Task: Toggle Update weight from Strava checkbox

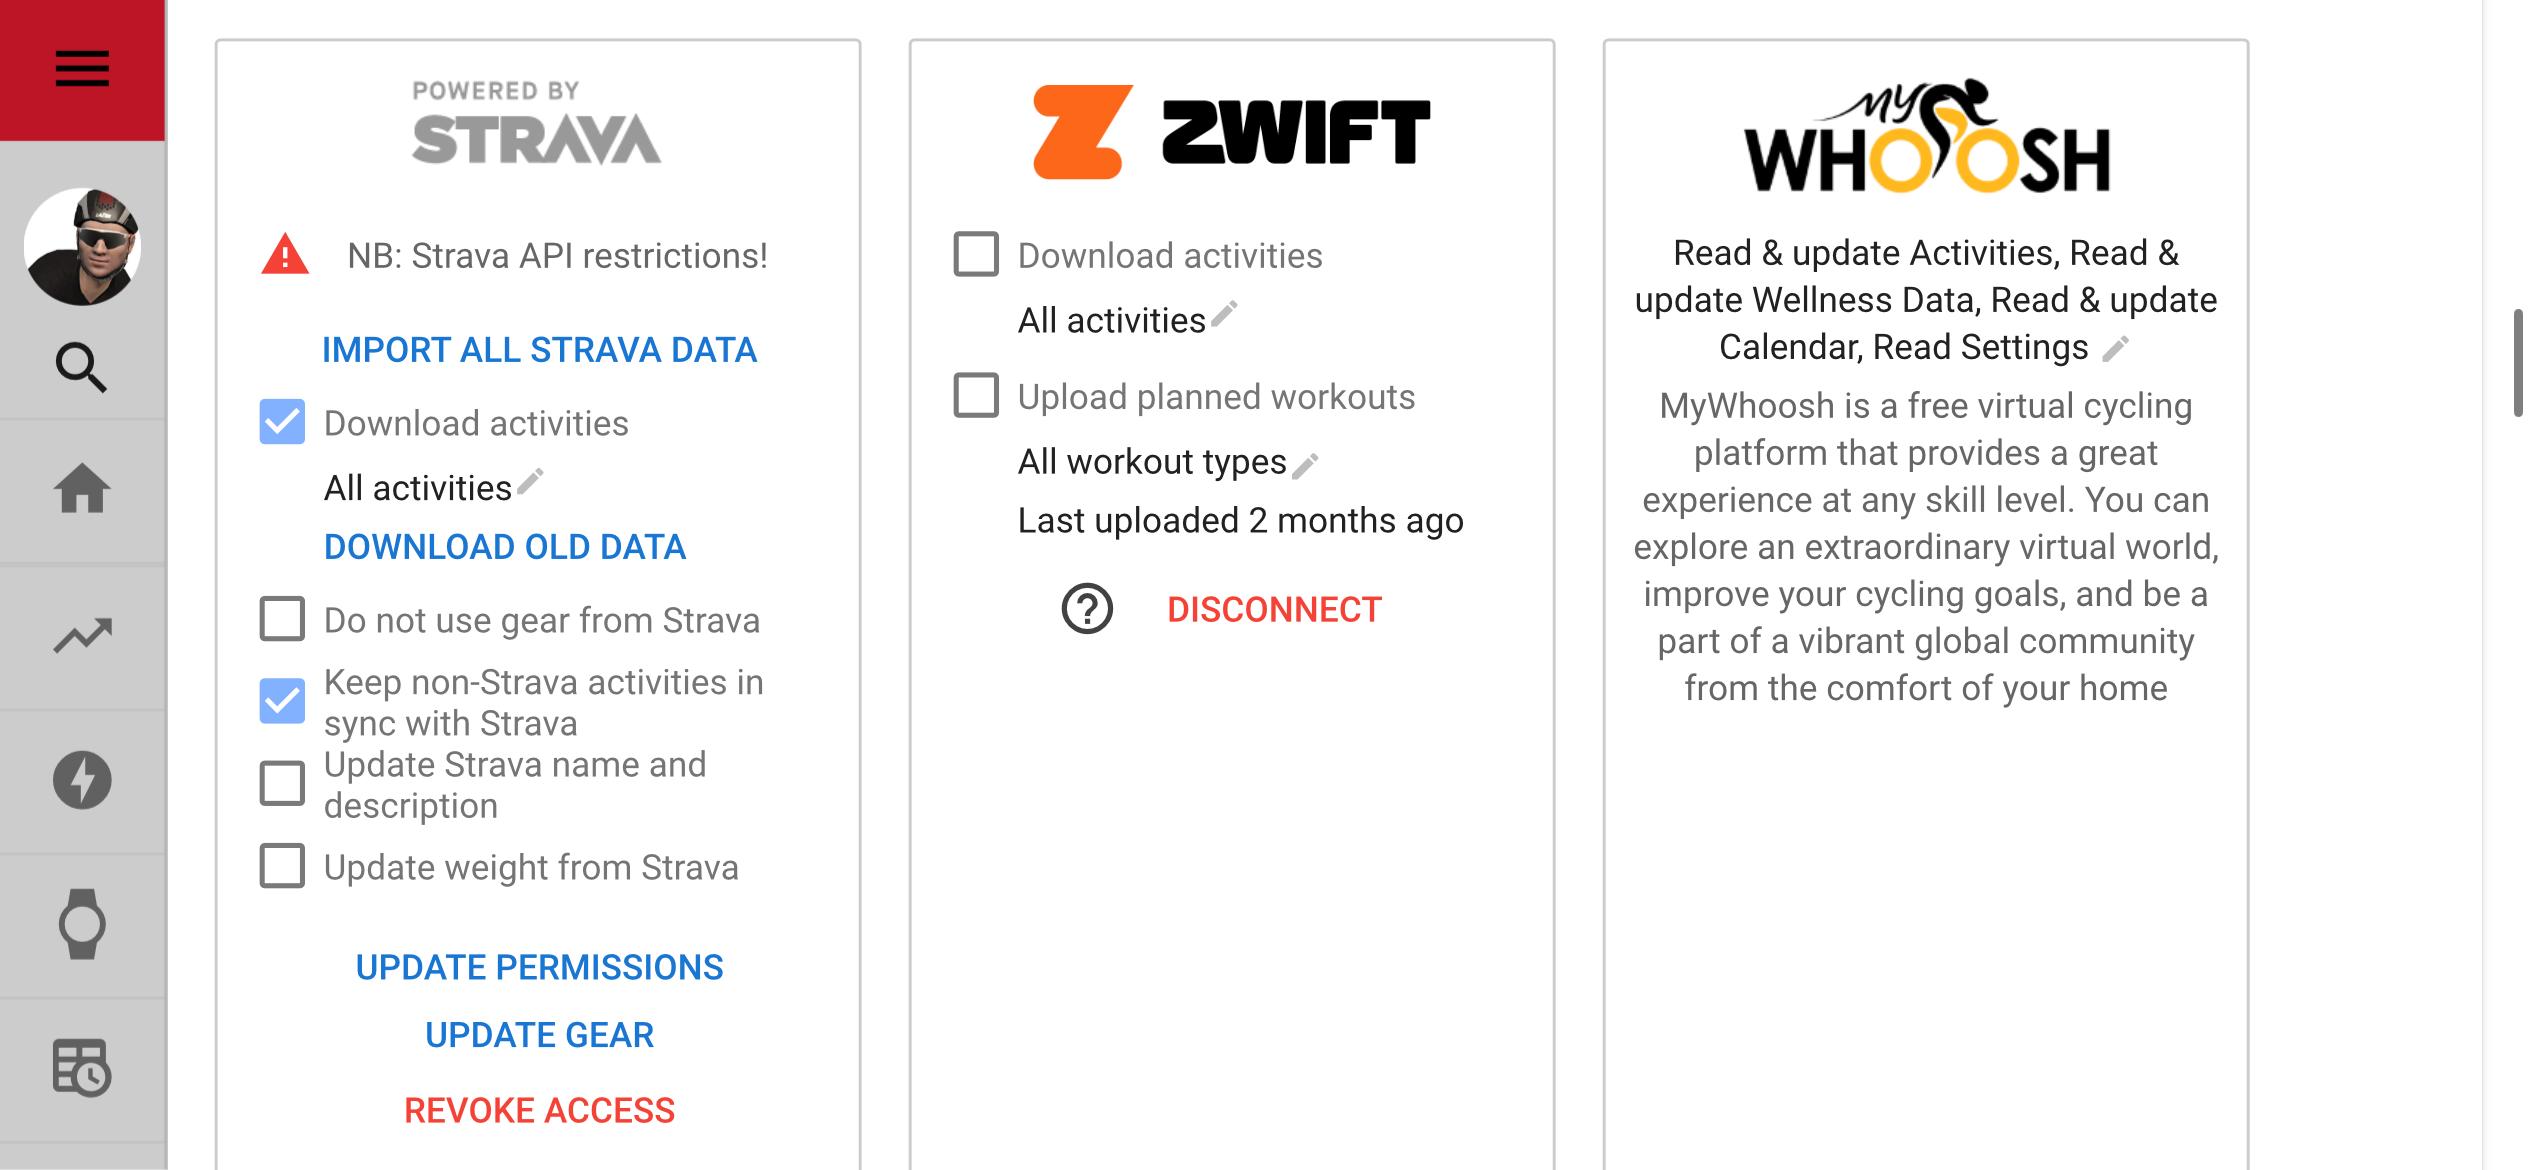Action: (x=282, y=866)
